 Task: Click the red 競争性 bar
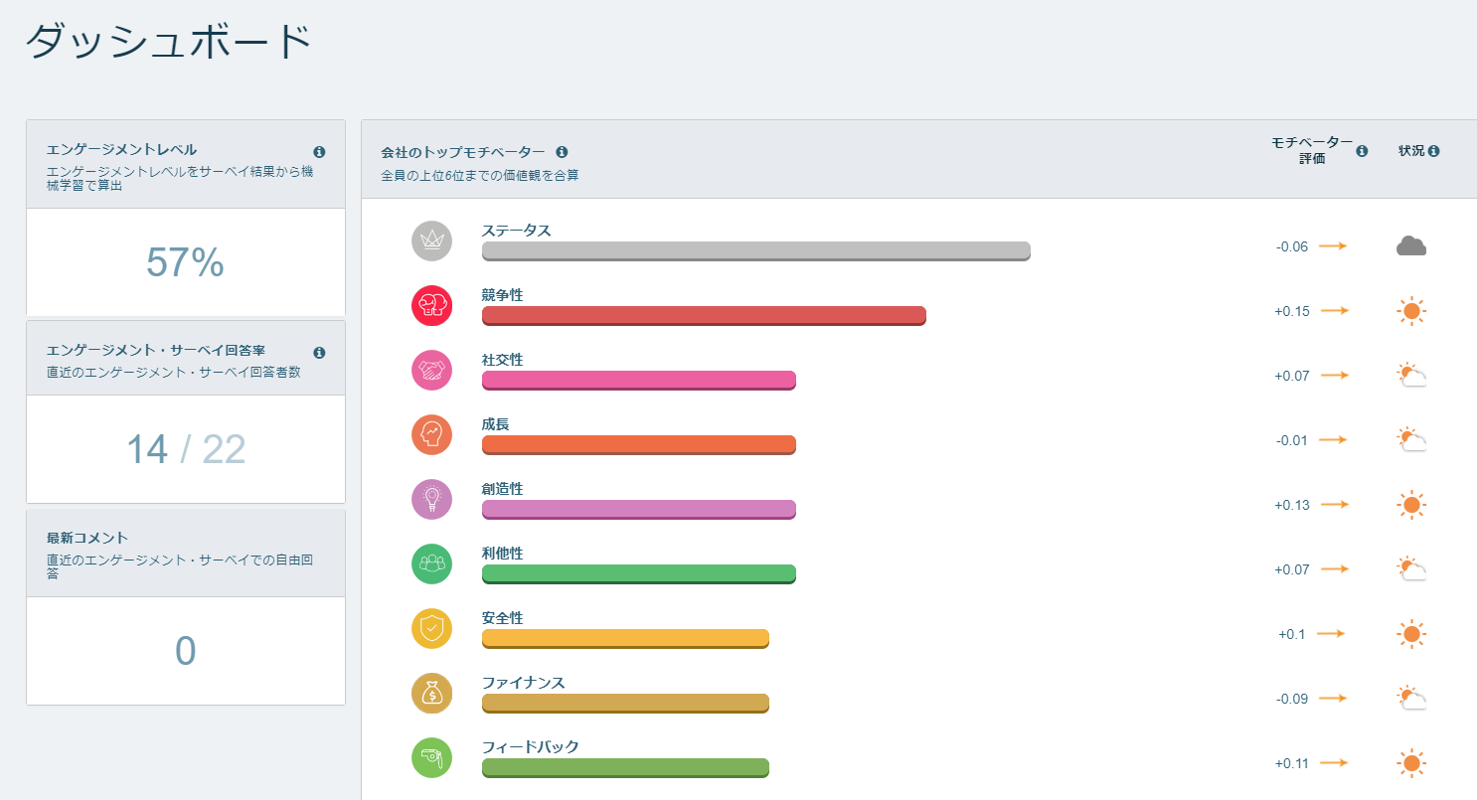(704, 316)
